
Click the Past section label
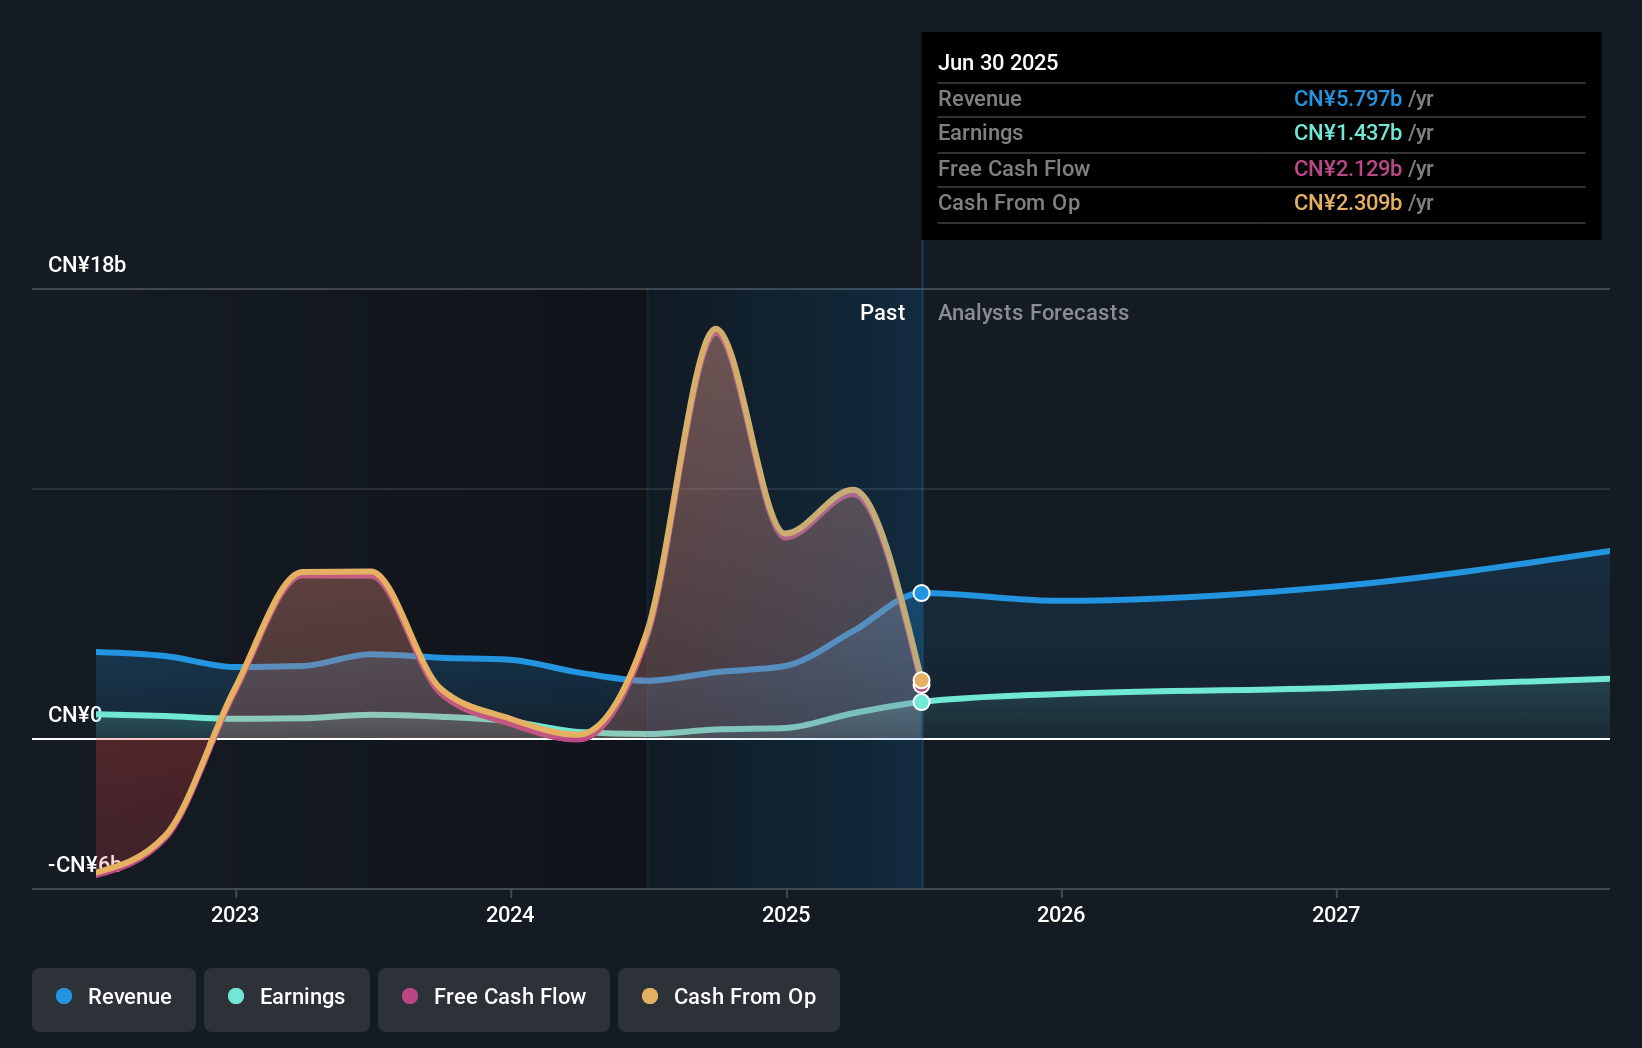point(882,313)
